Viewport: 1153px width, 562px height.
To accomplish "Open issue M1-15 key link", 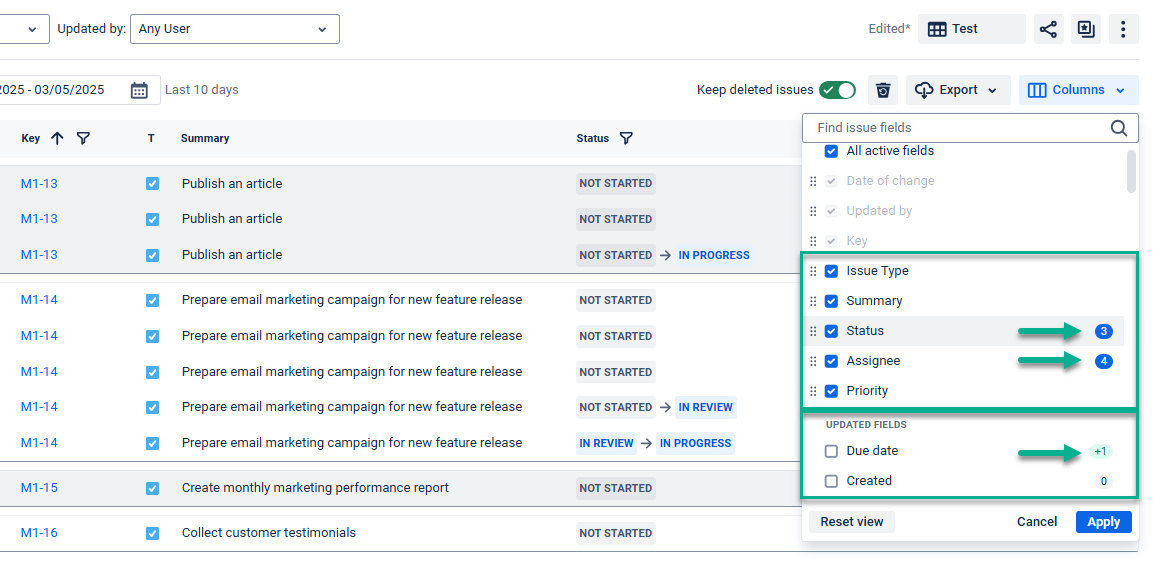I will pos(39,488).
